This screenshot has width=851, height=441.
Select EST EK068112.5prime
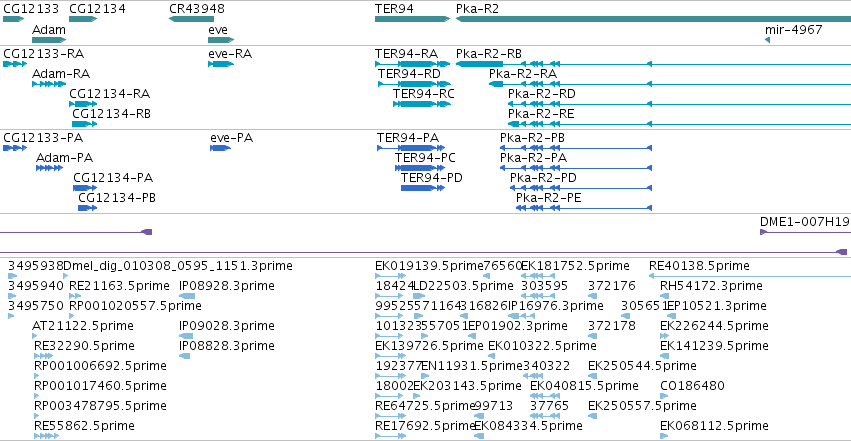click(x=714, y=426)
